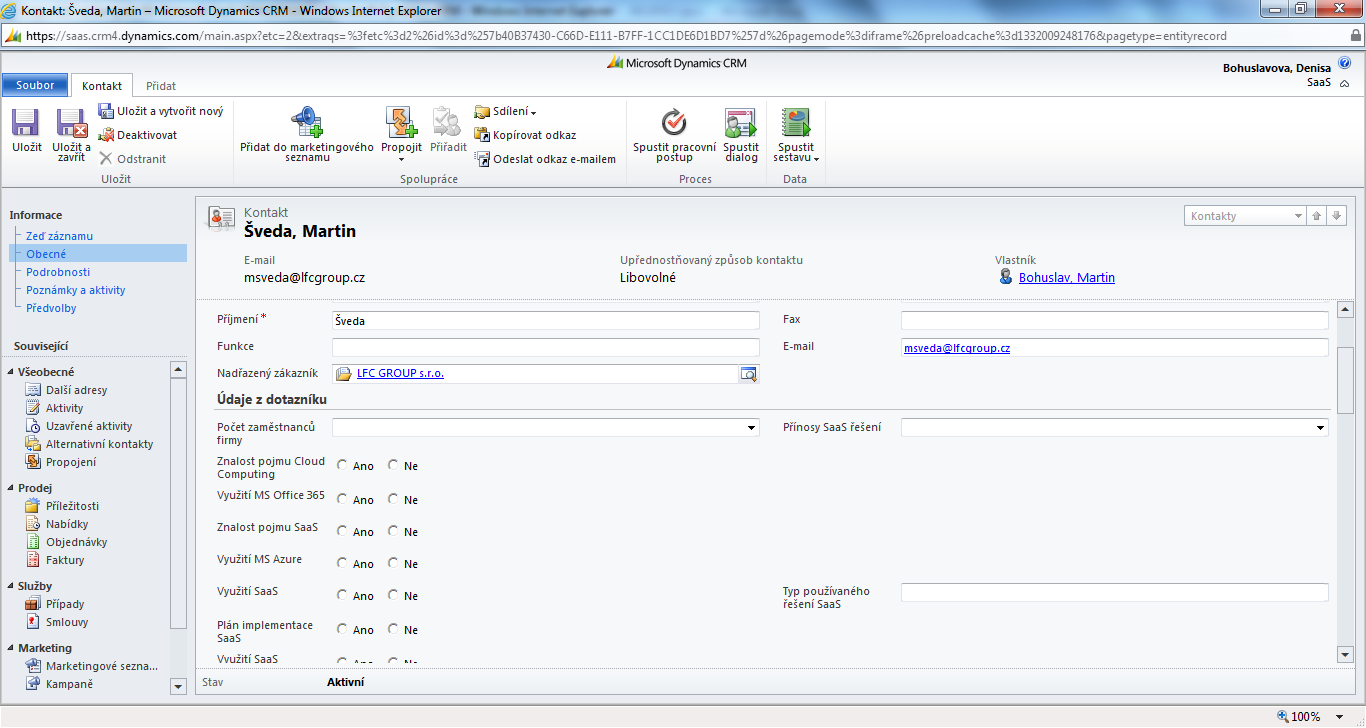Screen dimensions: 1366x728
Task: Go to Podrobnosti section
Action: (x=58, y=272)
